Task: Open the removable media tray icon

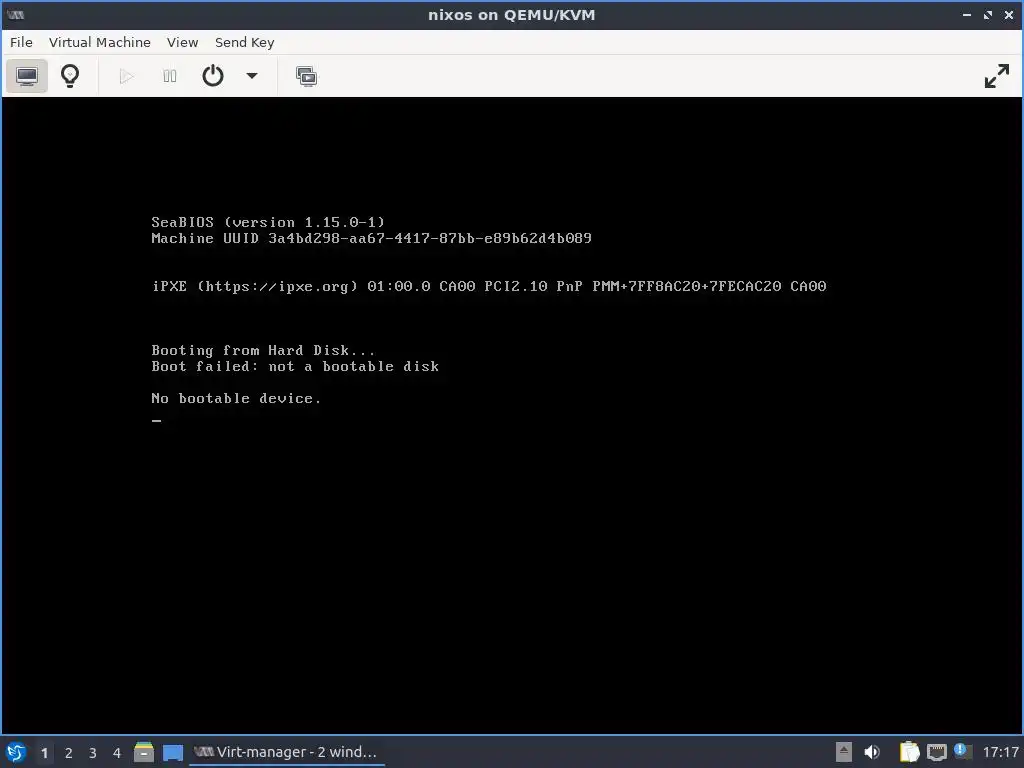Action: 844,752
